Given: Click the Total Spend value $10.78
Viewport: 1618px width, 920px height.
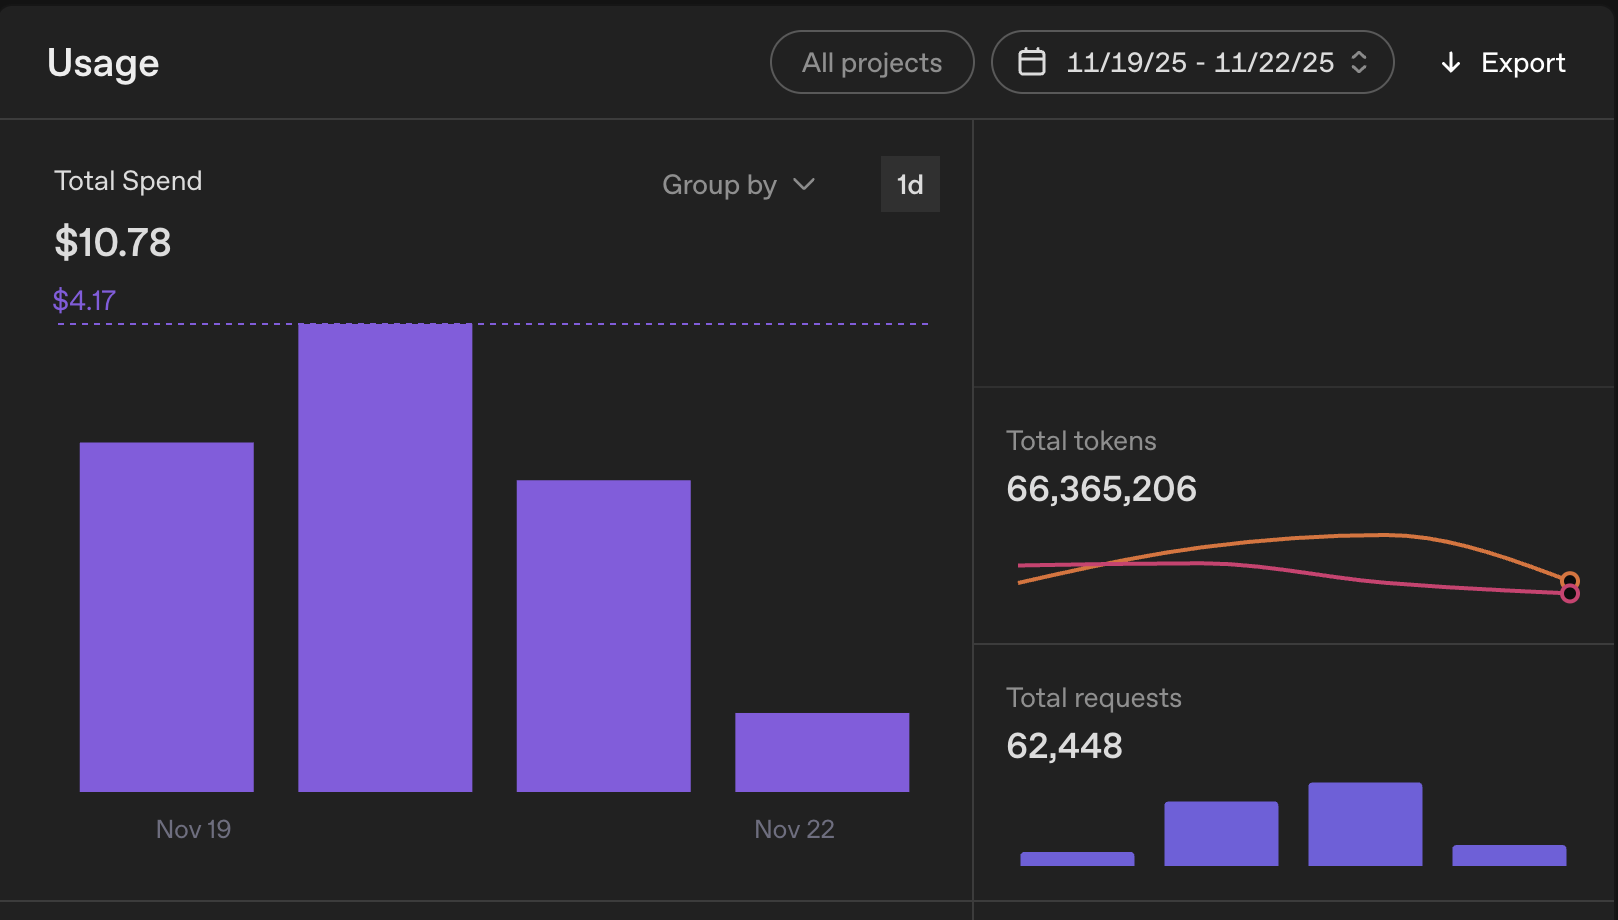Looking at the screenshot, I should 113,242.
